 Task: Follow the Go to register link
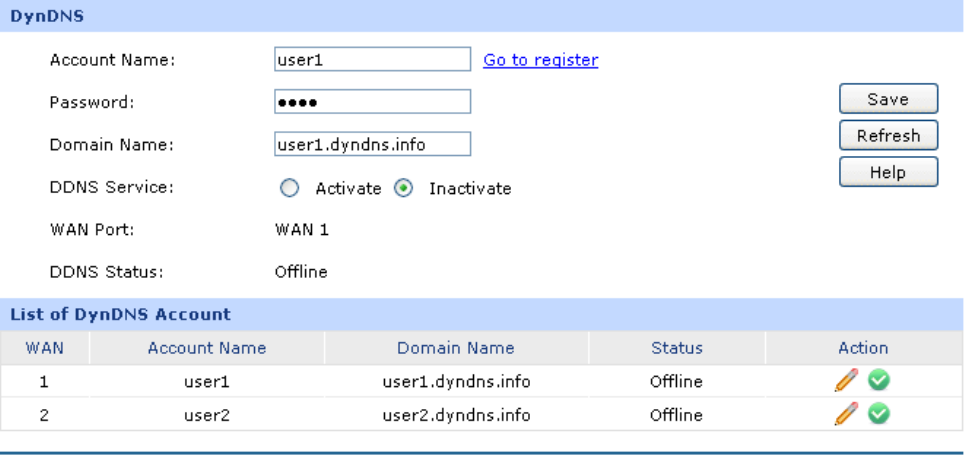click(540, 60)
